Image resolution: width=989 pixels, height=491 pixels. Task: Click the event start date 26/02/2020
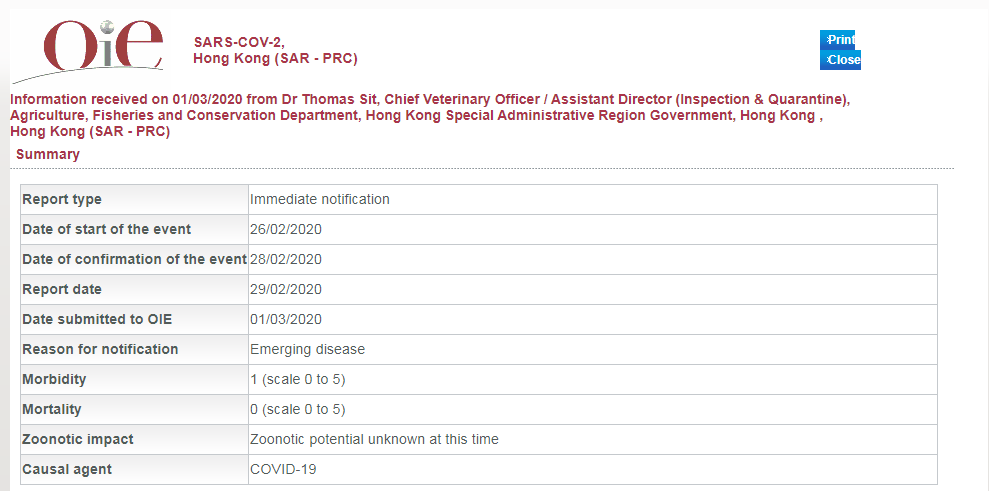286,229
